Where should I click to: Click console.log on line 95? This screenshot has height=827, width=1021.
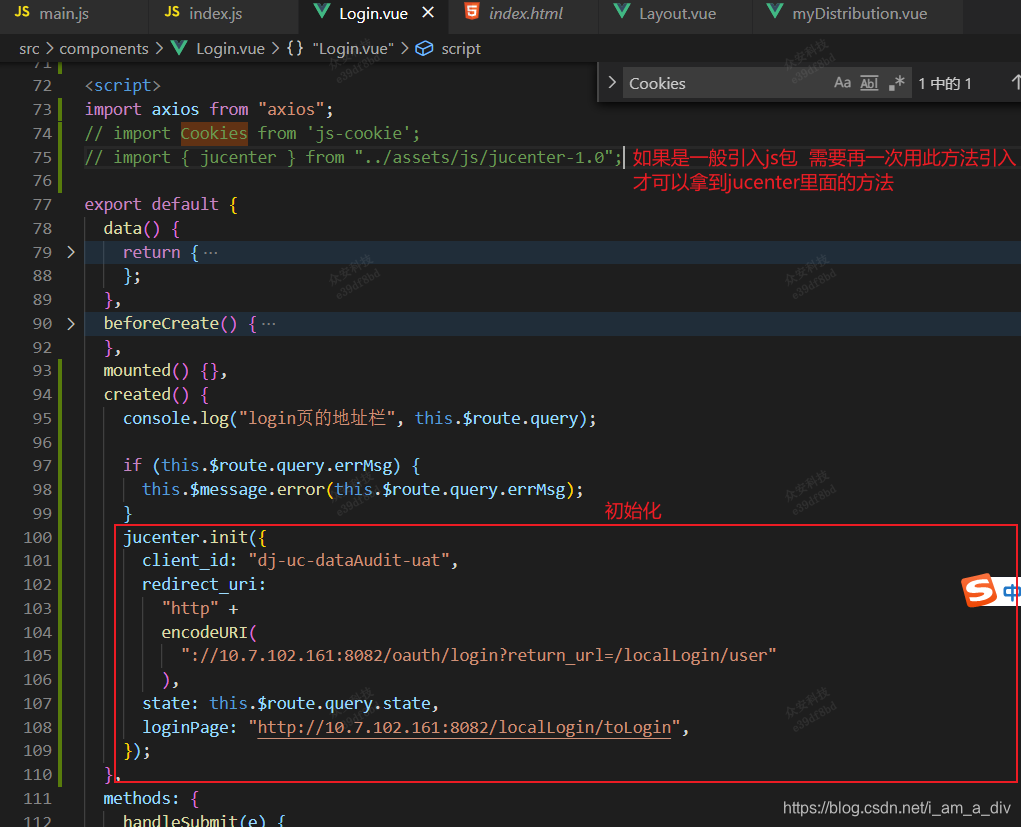[176, 419]
